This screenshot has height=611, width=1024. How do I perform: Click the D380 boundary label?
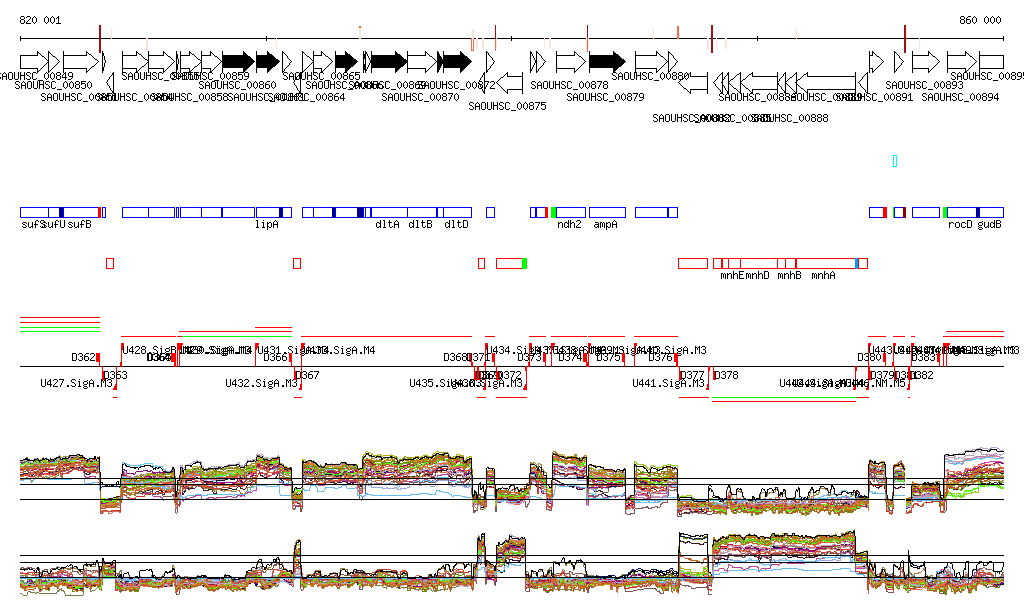pos(870,358)
